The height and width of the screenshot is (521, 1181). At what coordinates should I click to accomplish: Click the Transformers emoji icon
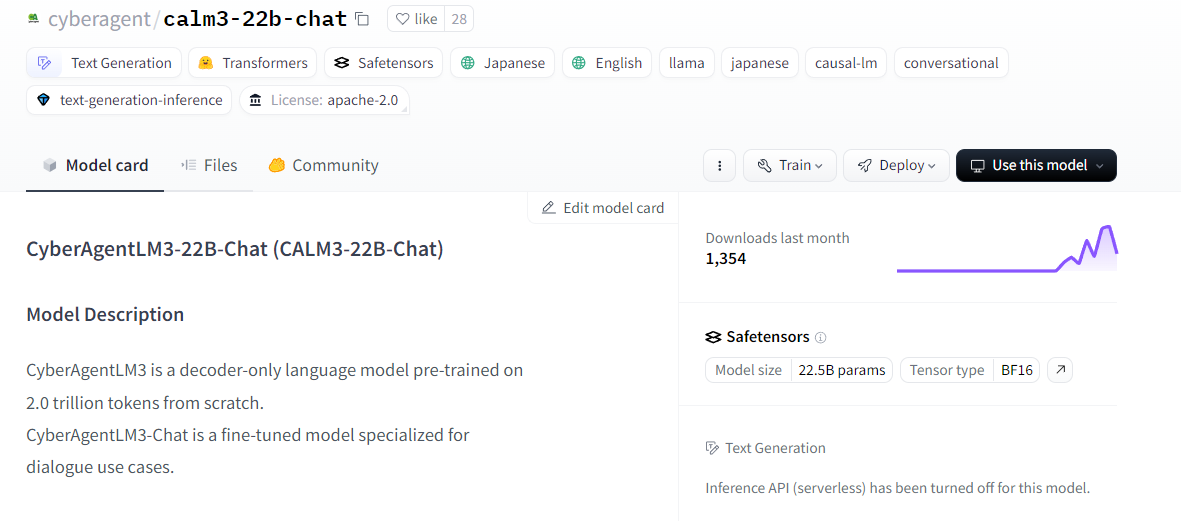pyautogui.click(x=206, y=62)
